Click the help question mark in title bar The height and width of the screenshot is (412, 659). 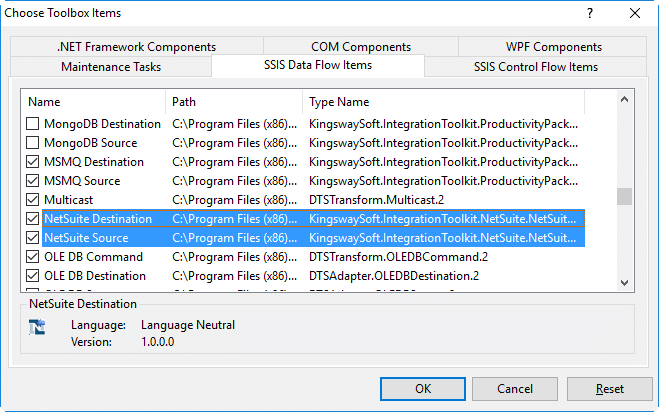click(x=590, y=13)
